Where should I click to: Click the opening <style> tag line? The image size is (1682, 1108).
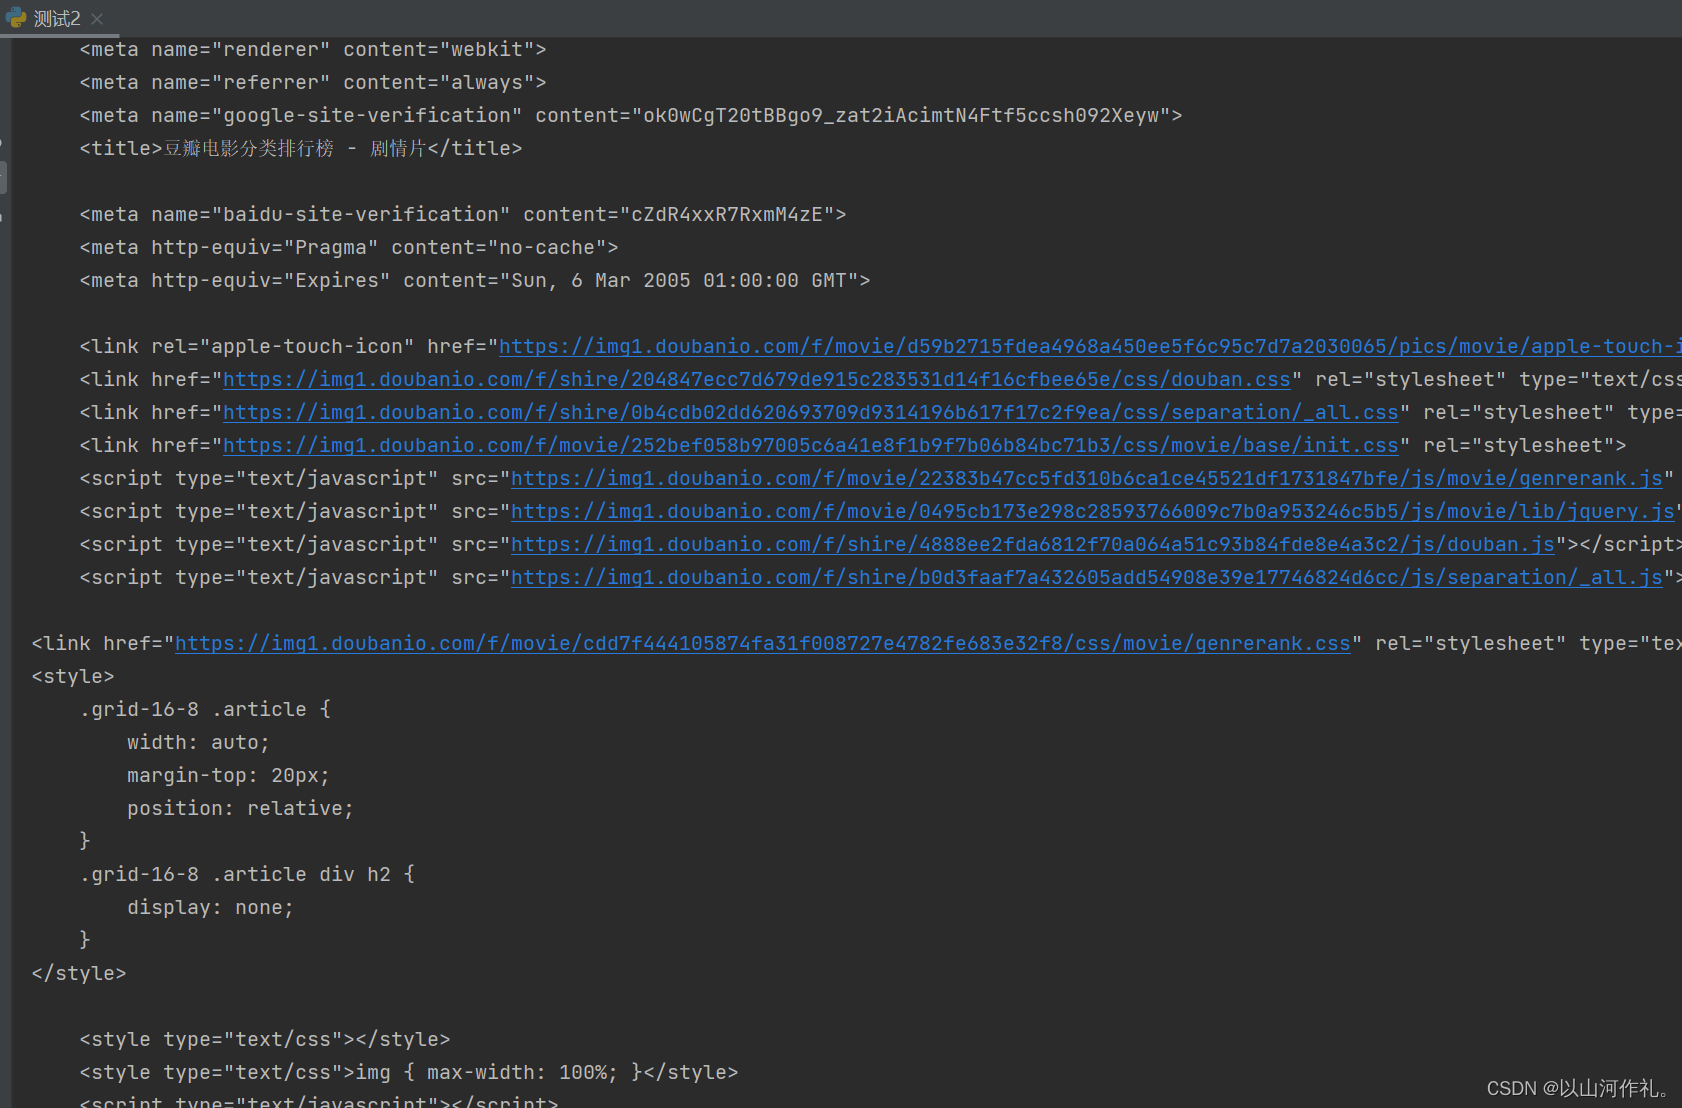[73, 677]
